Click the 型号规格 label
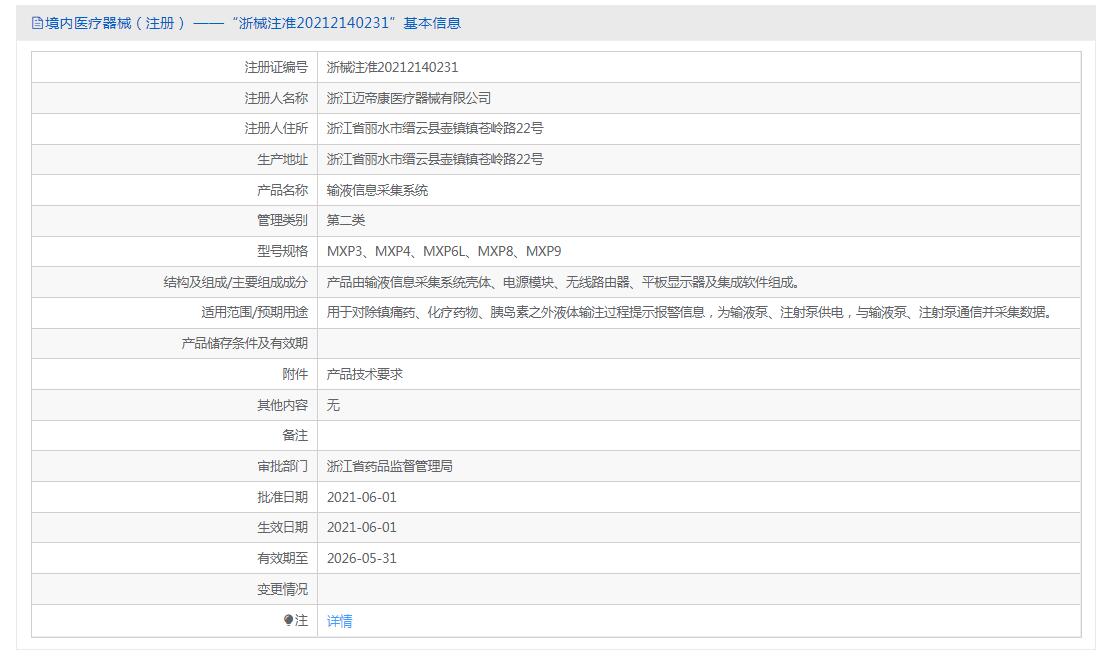The height and width of the screenshot is (671, 1116). click(283, 251)
